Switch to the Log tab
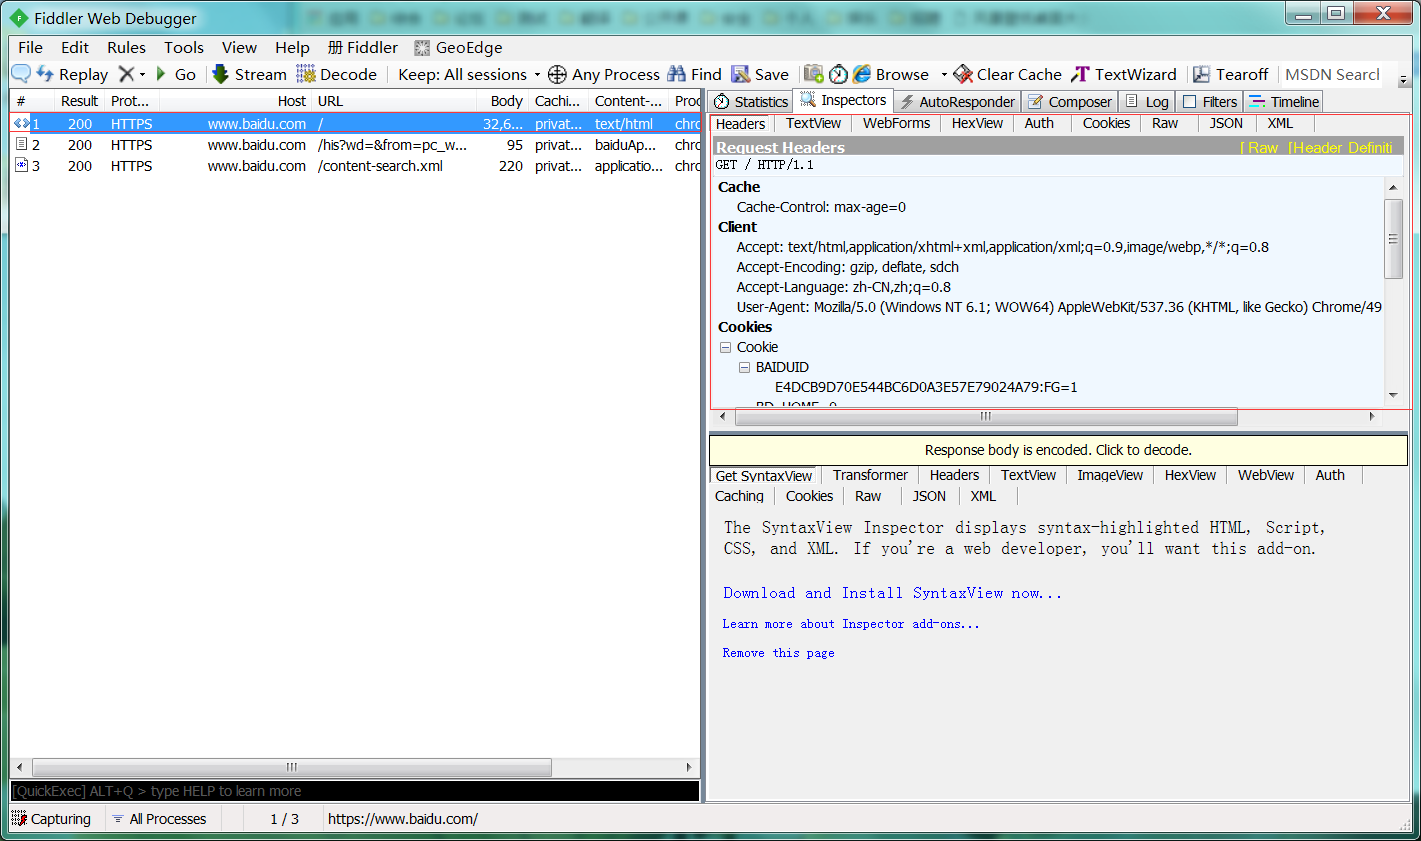1421x841 pixels. coord(1146,102)
